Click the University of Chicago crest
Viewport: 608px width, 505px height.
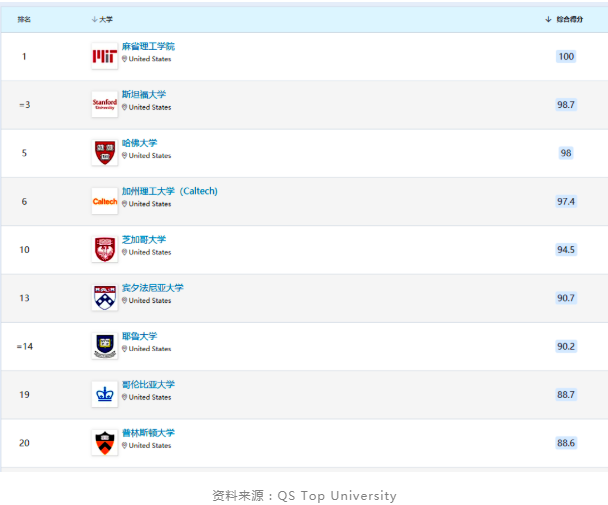[104, 249]
